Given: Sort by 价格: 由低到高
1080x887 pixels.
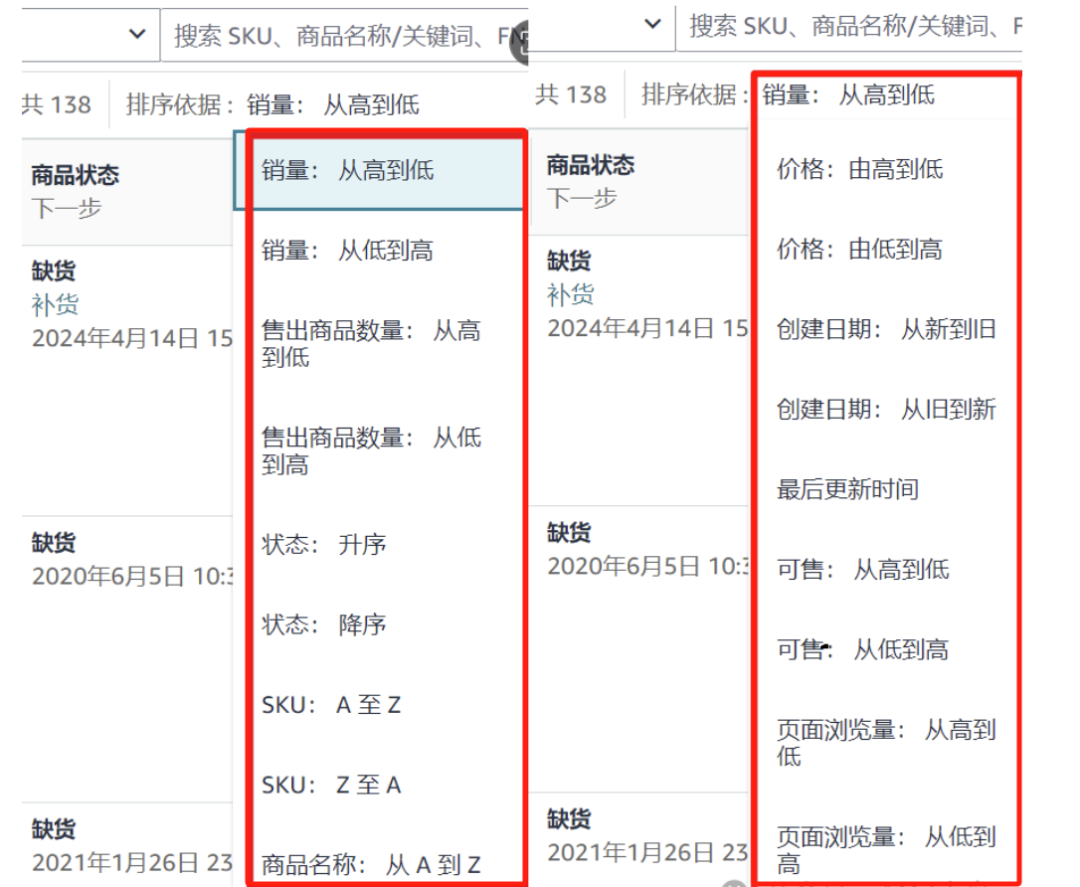Looking at the screenshot, I should tap(860, 249).
